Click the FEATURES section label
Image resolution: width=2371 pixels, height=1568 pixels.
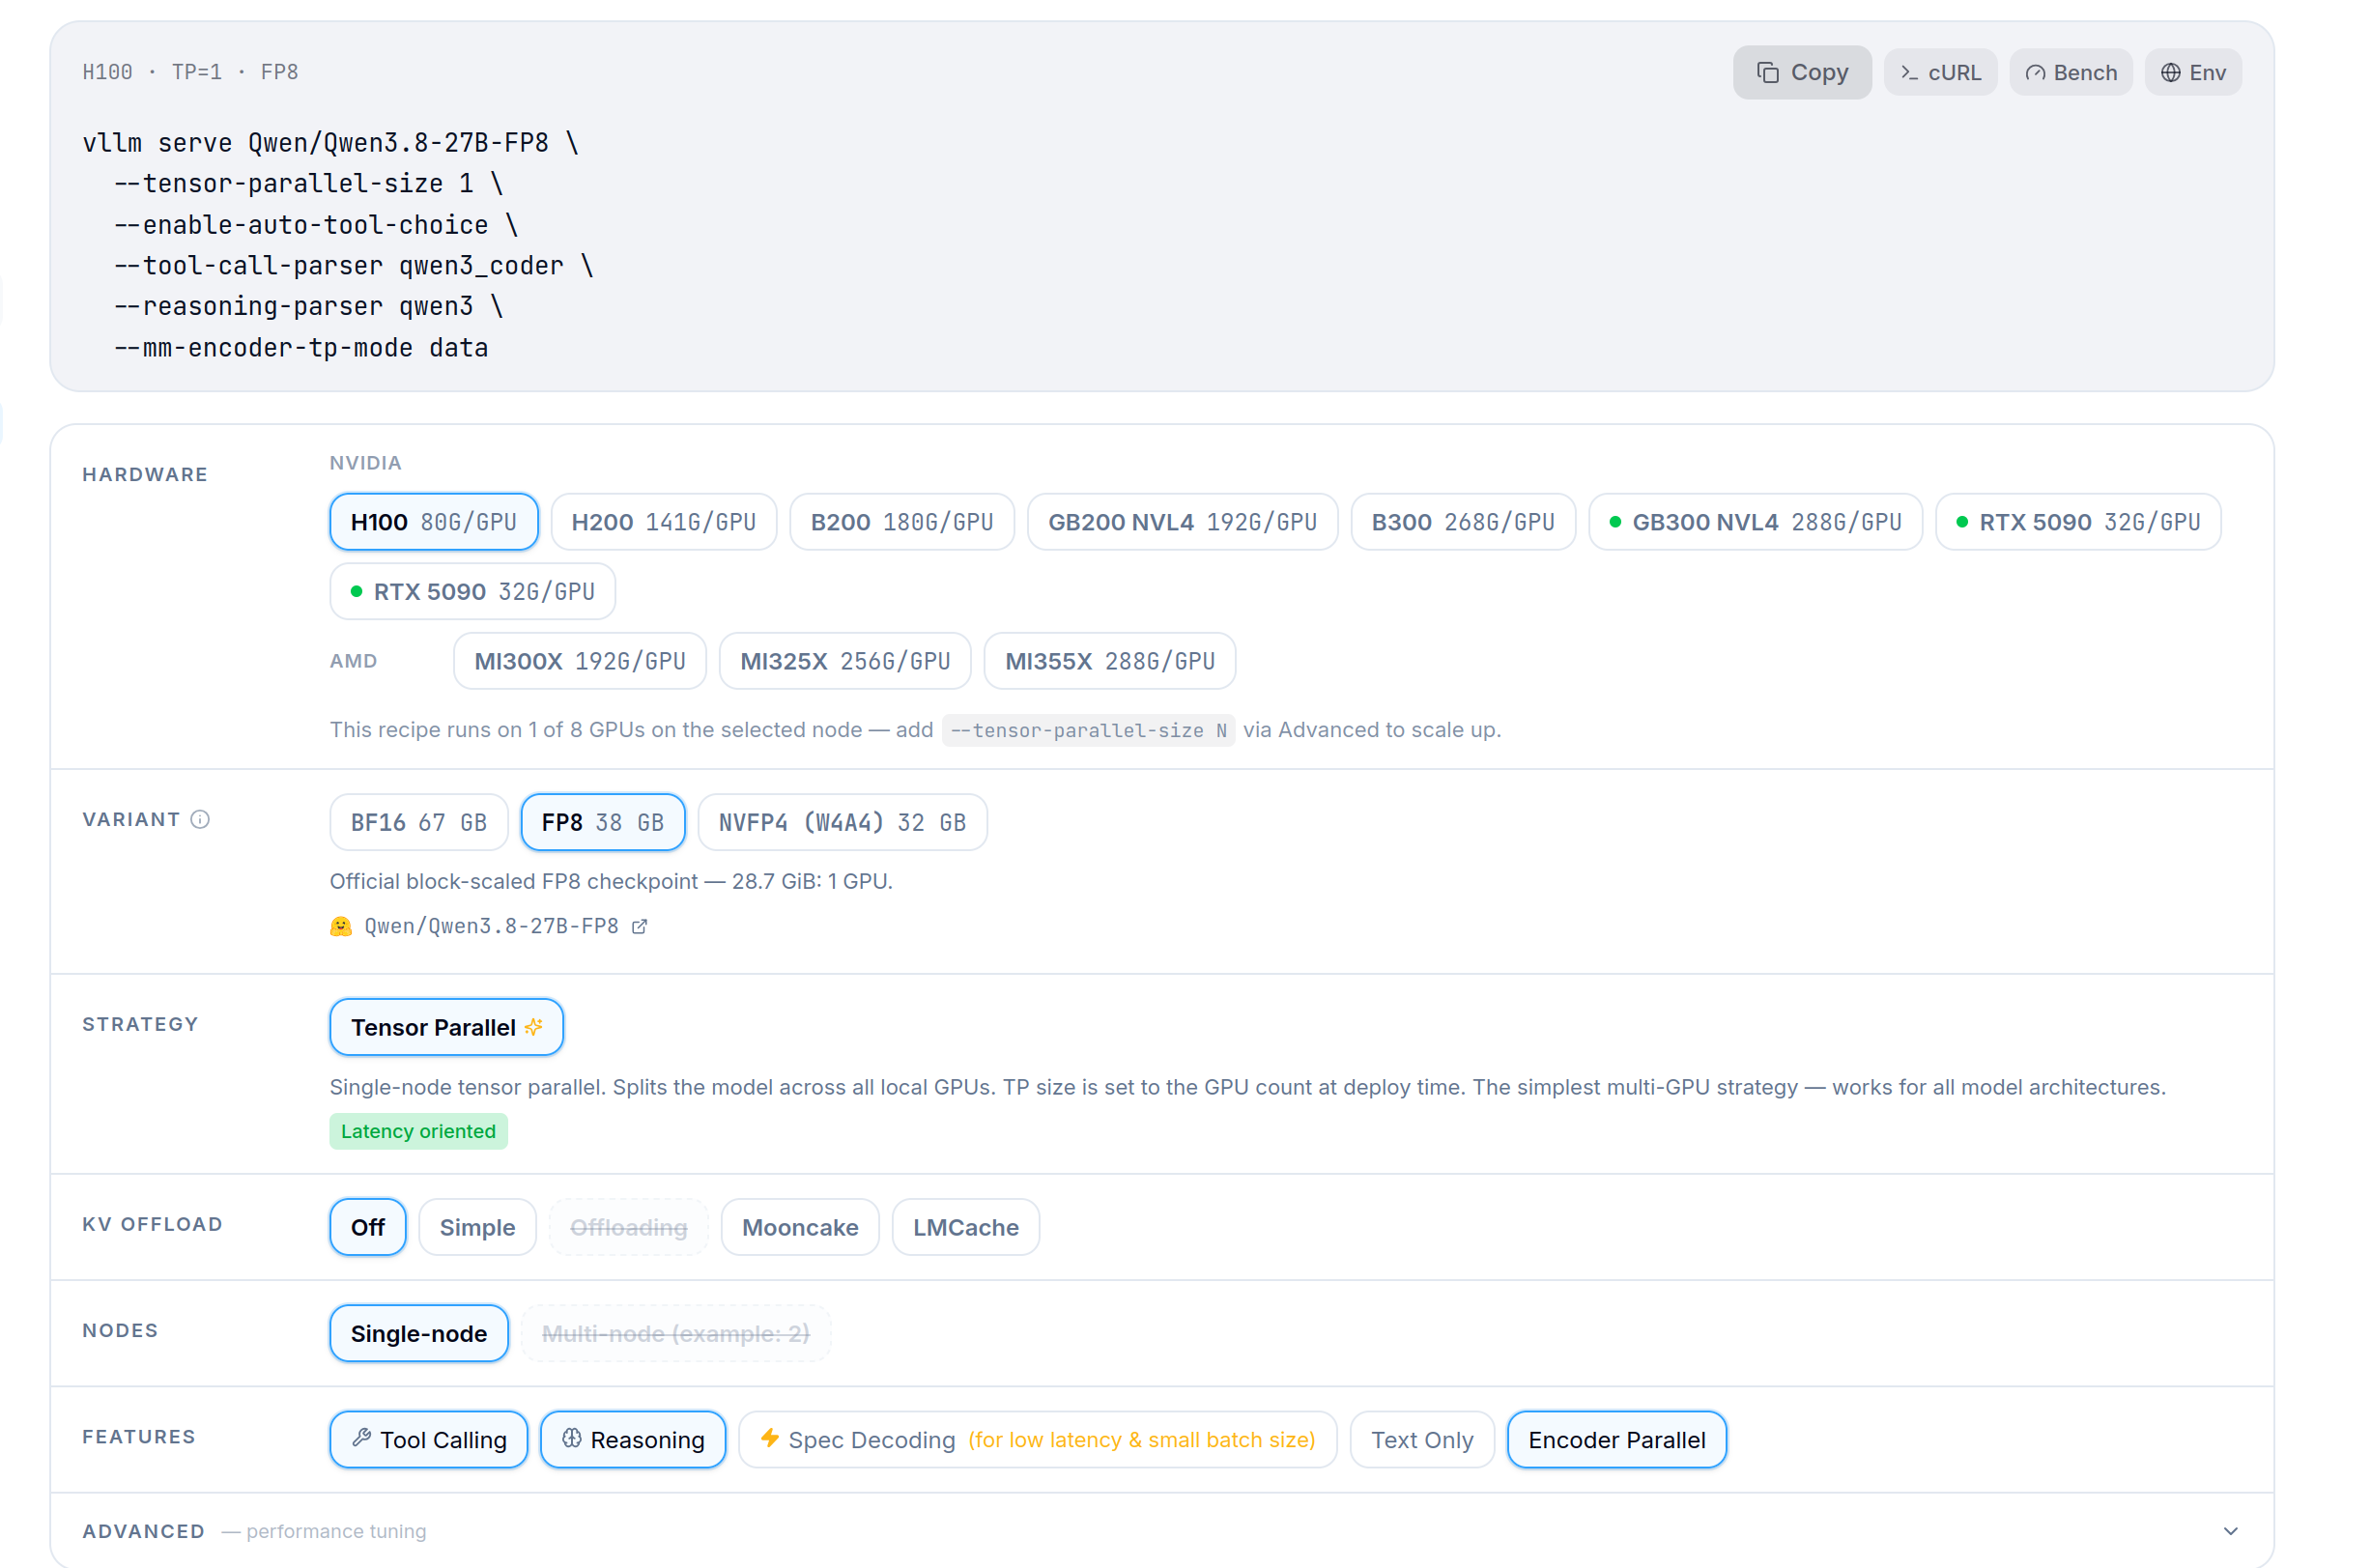pos(139,1437)
